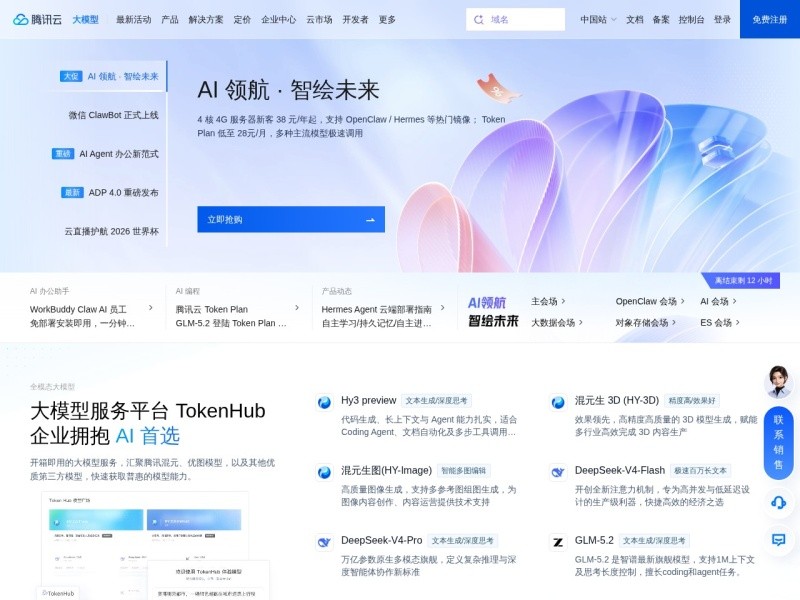Open 混元生图(HY-Image) title

pyautogui.click(x=386, y=470)
